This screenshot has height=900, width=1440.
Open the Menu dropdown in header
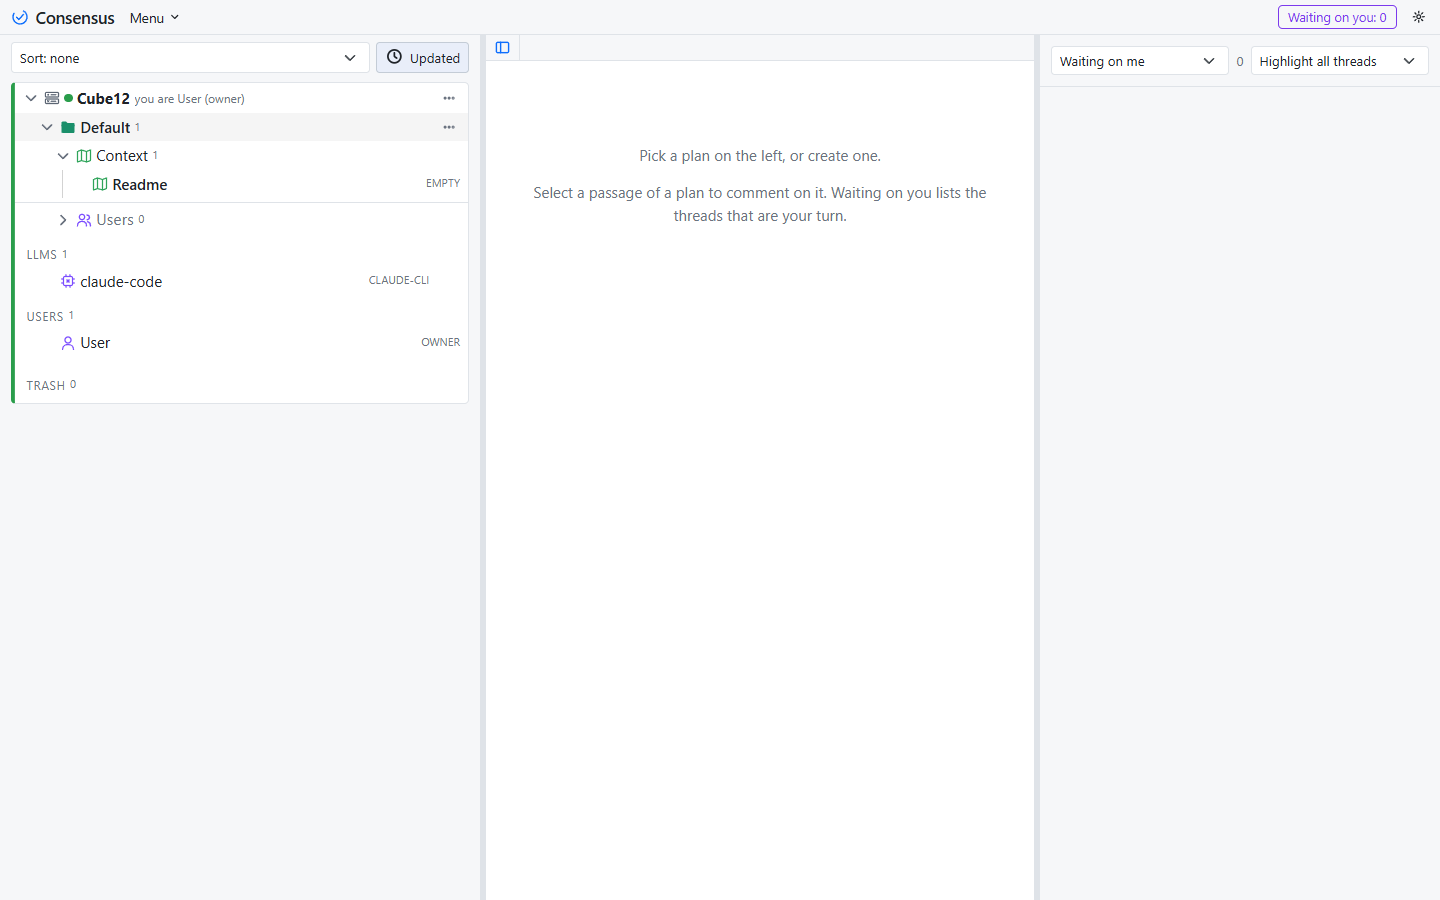click(154, 18)
